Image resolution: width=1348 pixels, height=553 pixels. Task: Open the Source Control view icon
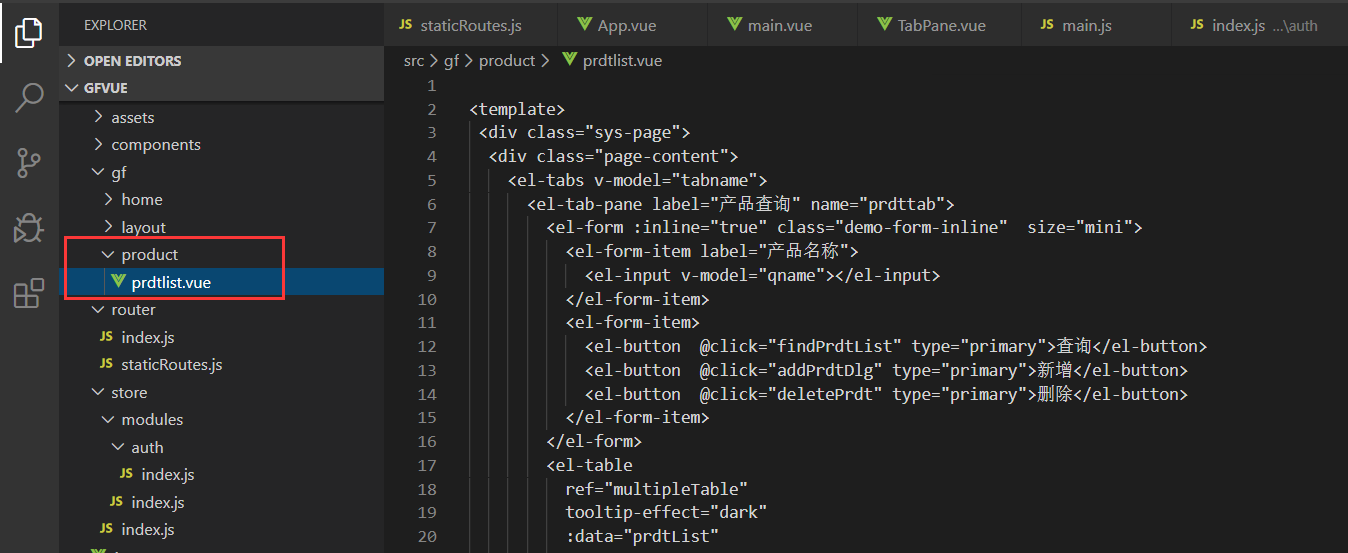29,163
